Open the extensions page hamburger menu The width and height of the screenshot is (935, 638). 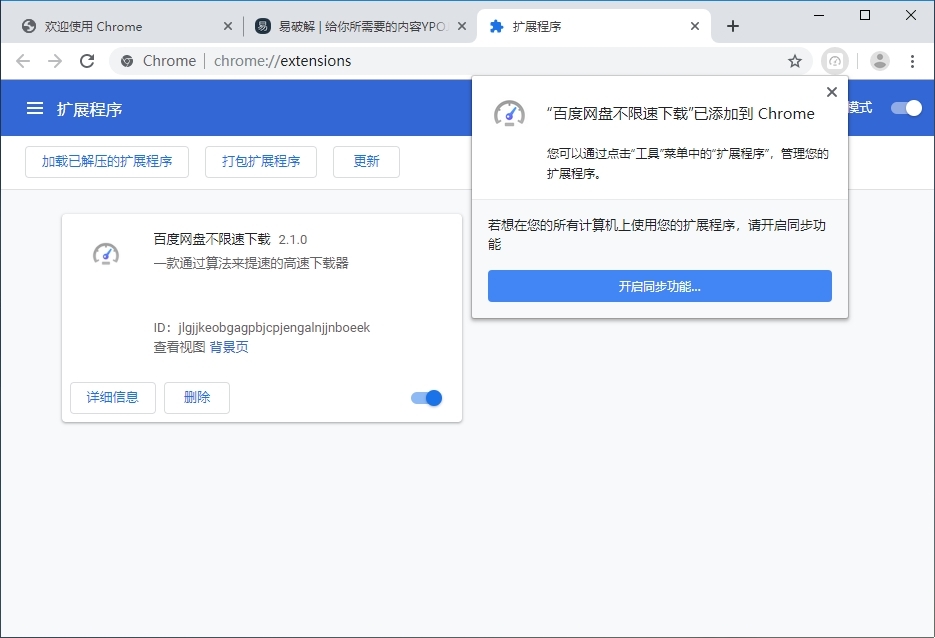[x=34, y=107]
